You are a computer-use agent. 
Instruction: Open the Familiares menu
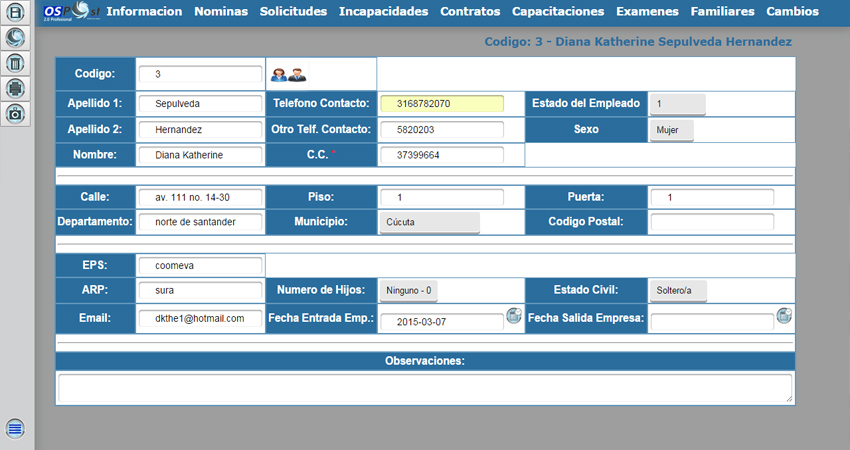point(723,11)
